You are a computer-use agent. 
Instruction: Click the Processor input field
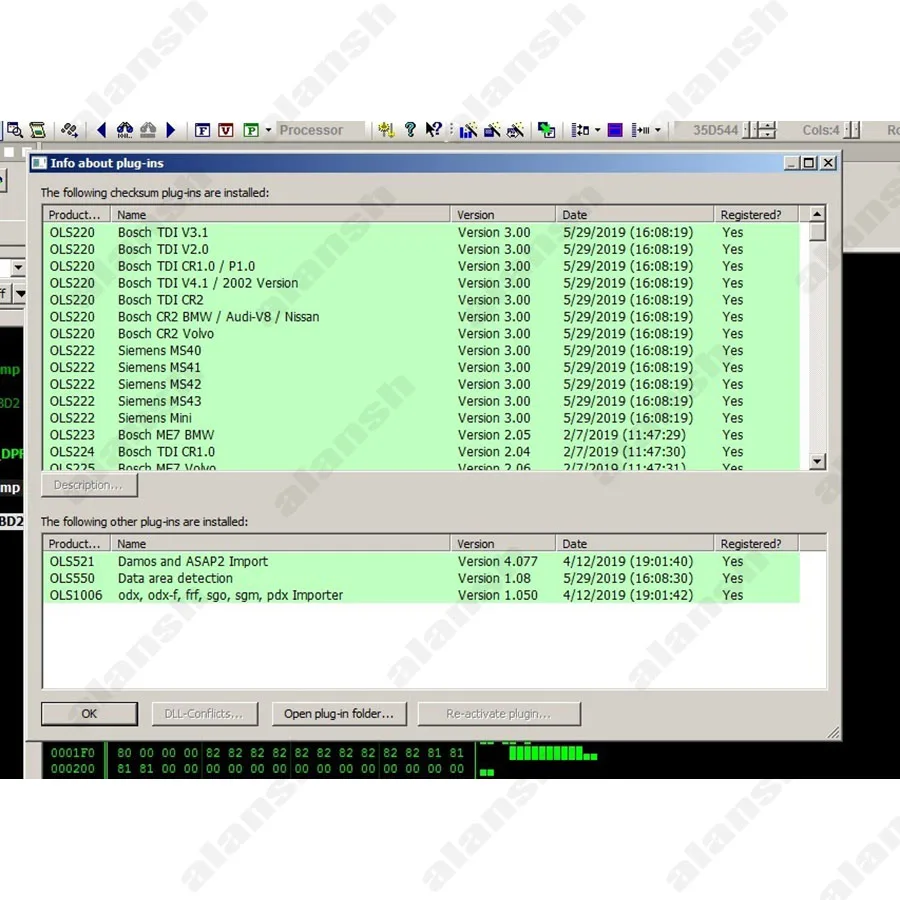(x=320, y=130)
